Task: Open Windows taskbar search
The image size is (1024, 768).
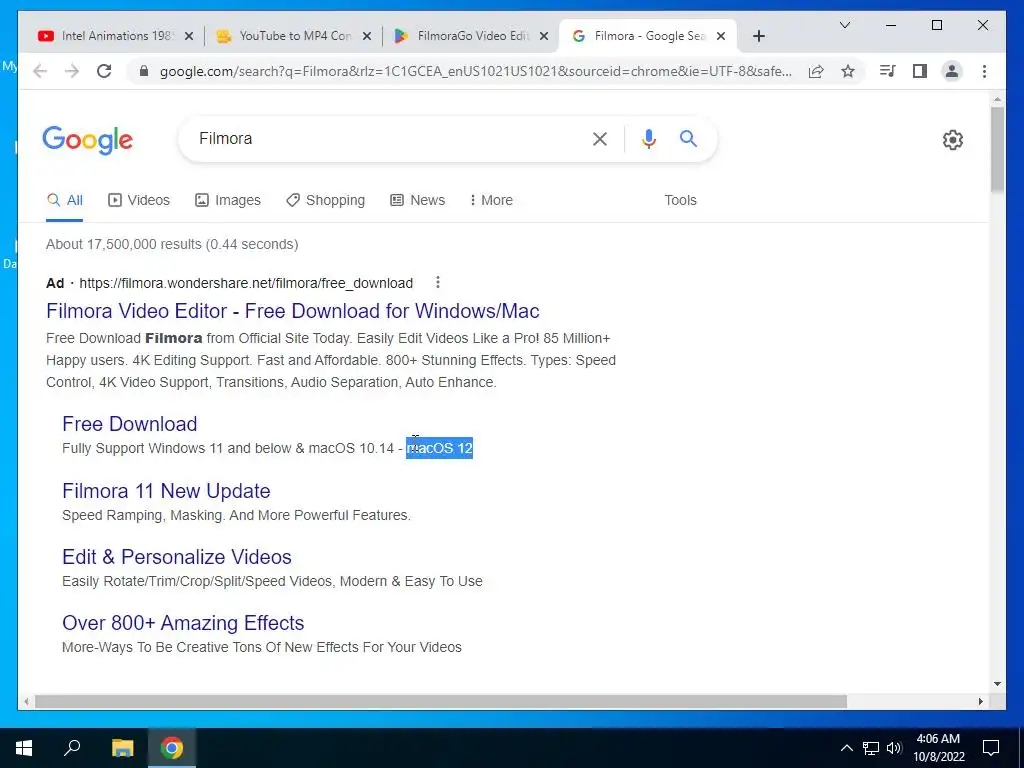Action: coord(72,748)
